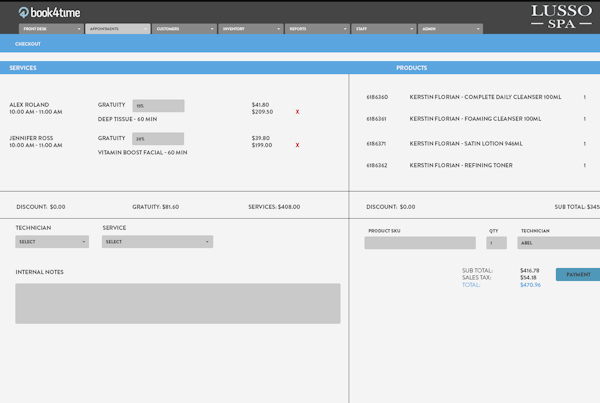Image resolution: width=600 pixels, height=403 pixels.
Task: Open the Service select dropdown
Action: point(157,242)
